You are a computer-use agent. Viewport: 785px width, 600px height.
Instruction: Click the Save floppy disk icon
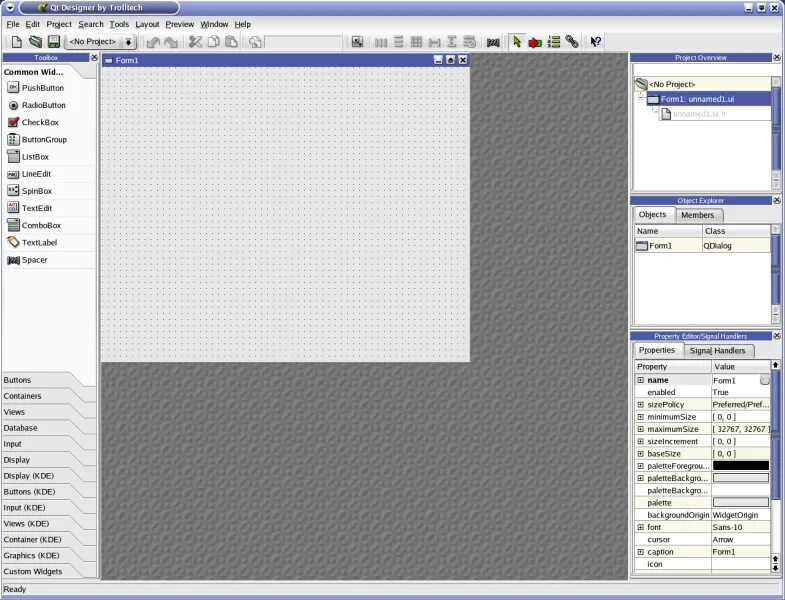54,42
